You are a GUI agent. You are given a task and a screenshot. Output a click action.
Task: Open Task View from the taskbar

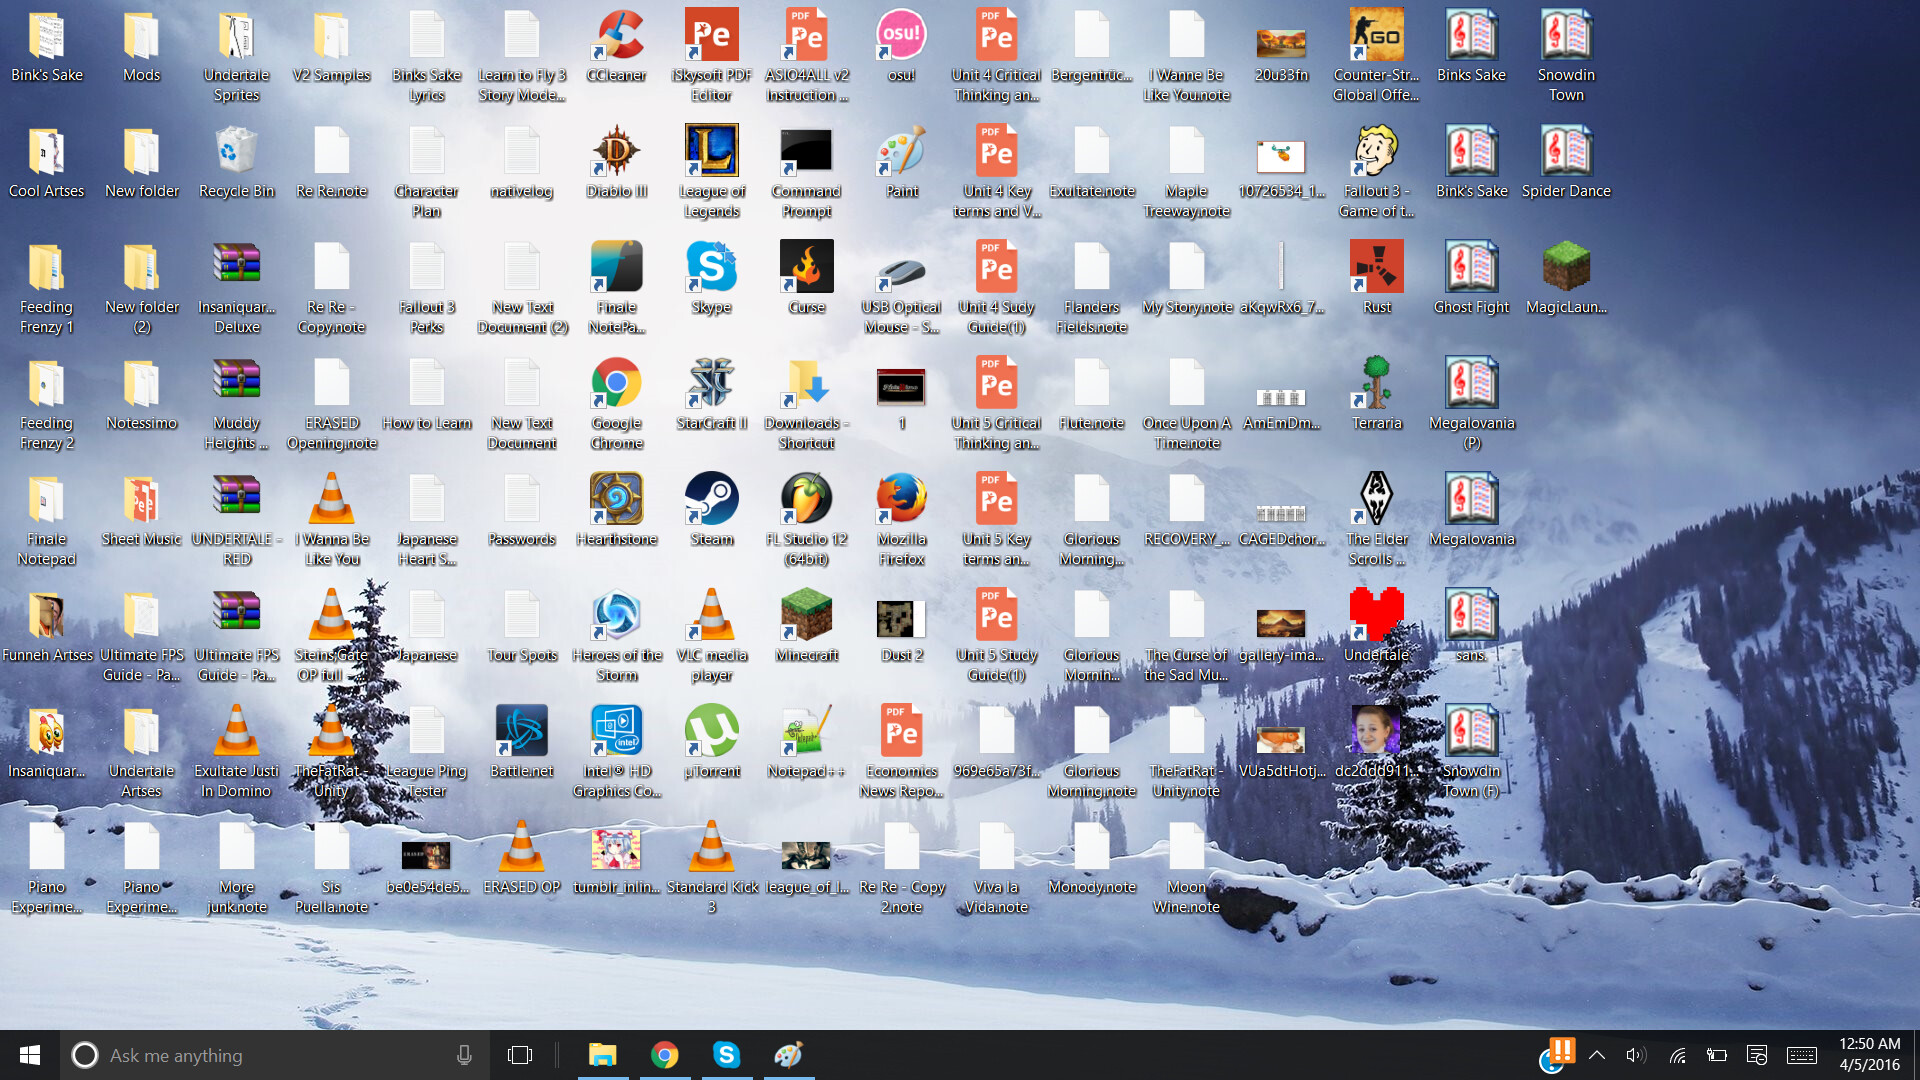pos(520,1055)
